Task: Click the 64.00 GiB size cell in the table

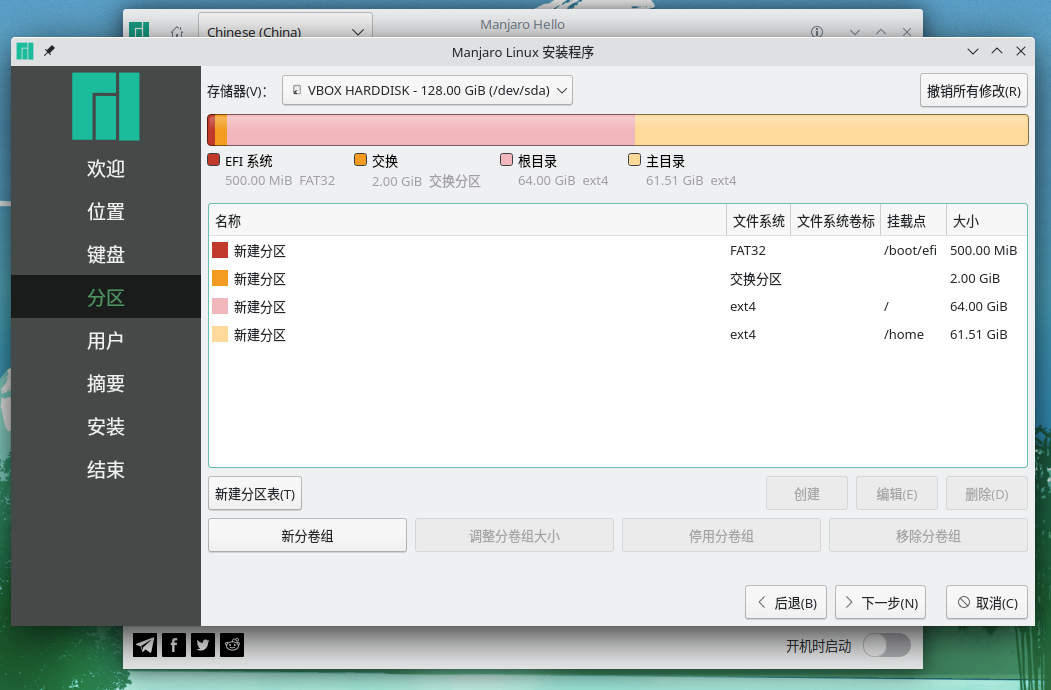Action: click(x=979, y=306)
